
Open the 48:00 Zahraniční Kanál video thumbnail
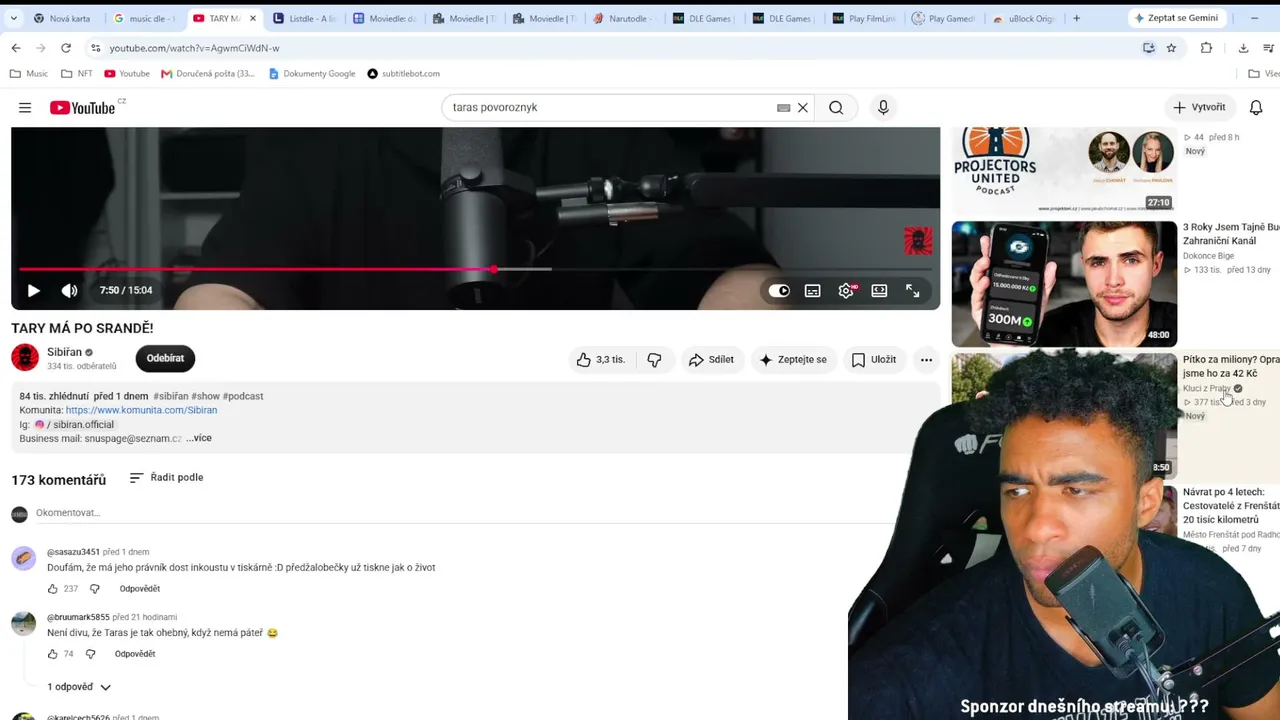1064,284
